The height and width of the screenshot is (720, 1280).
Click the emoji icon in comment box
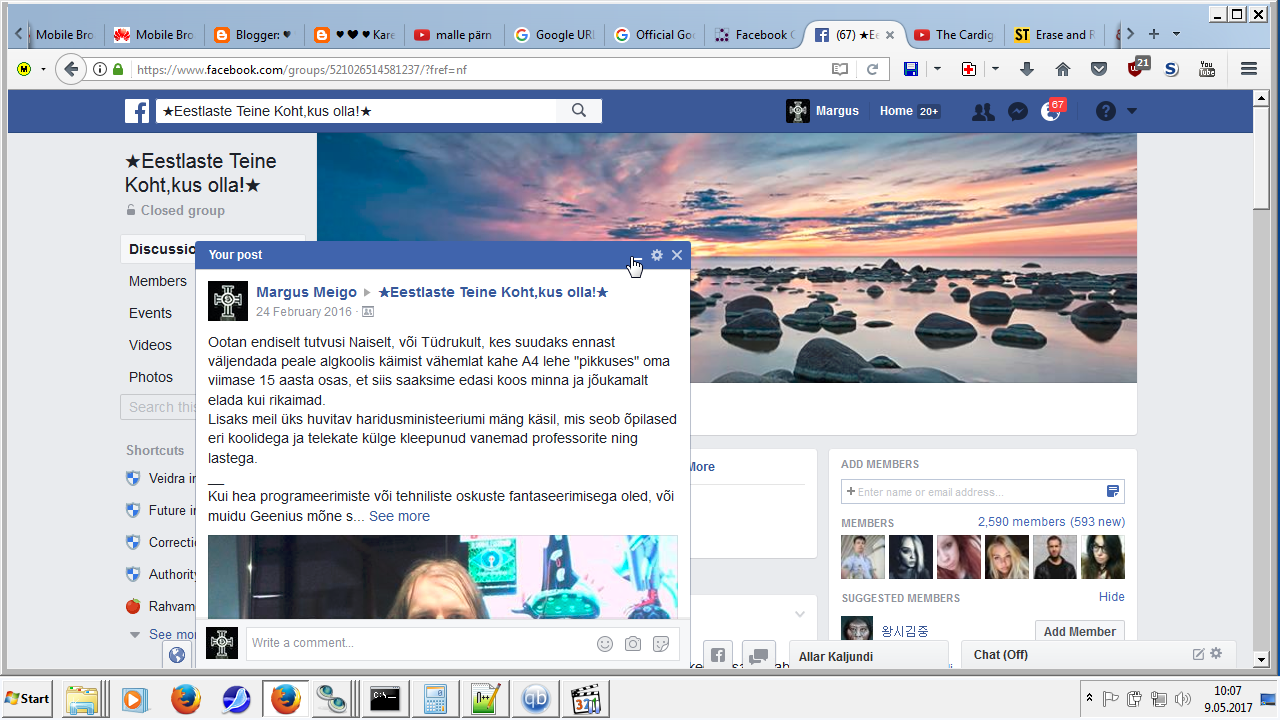pyautogui.click(x=605, y=644)
